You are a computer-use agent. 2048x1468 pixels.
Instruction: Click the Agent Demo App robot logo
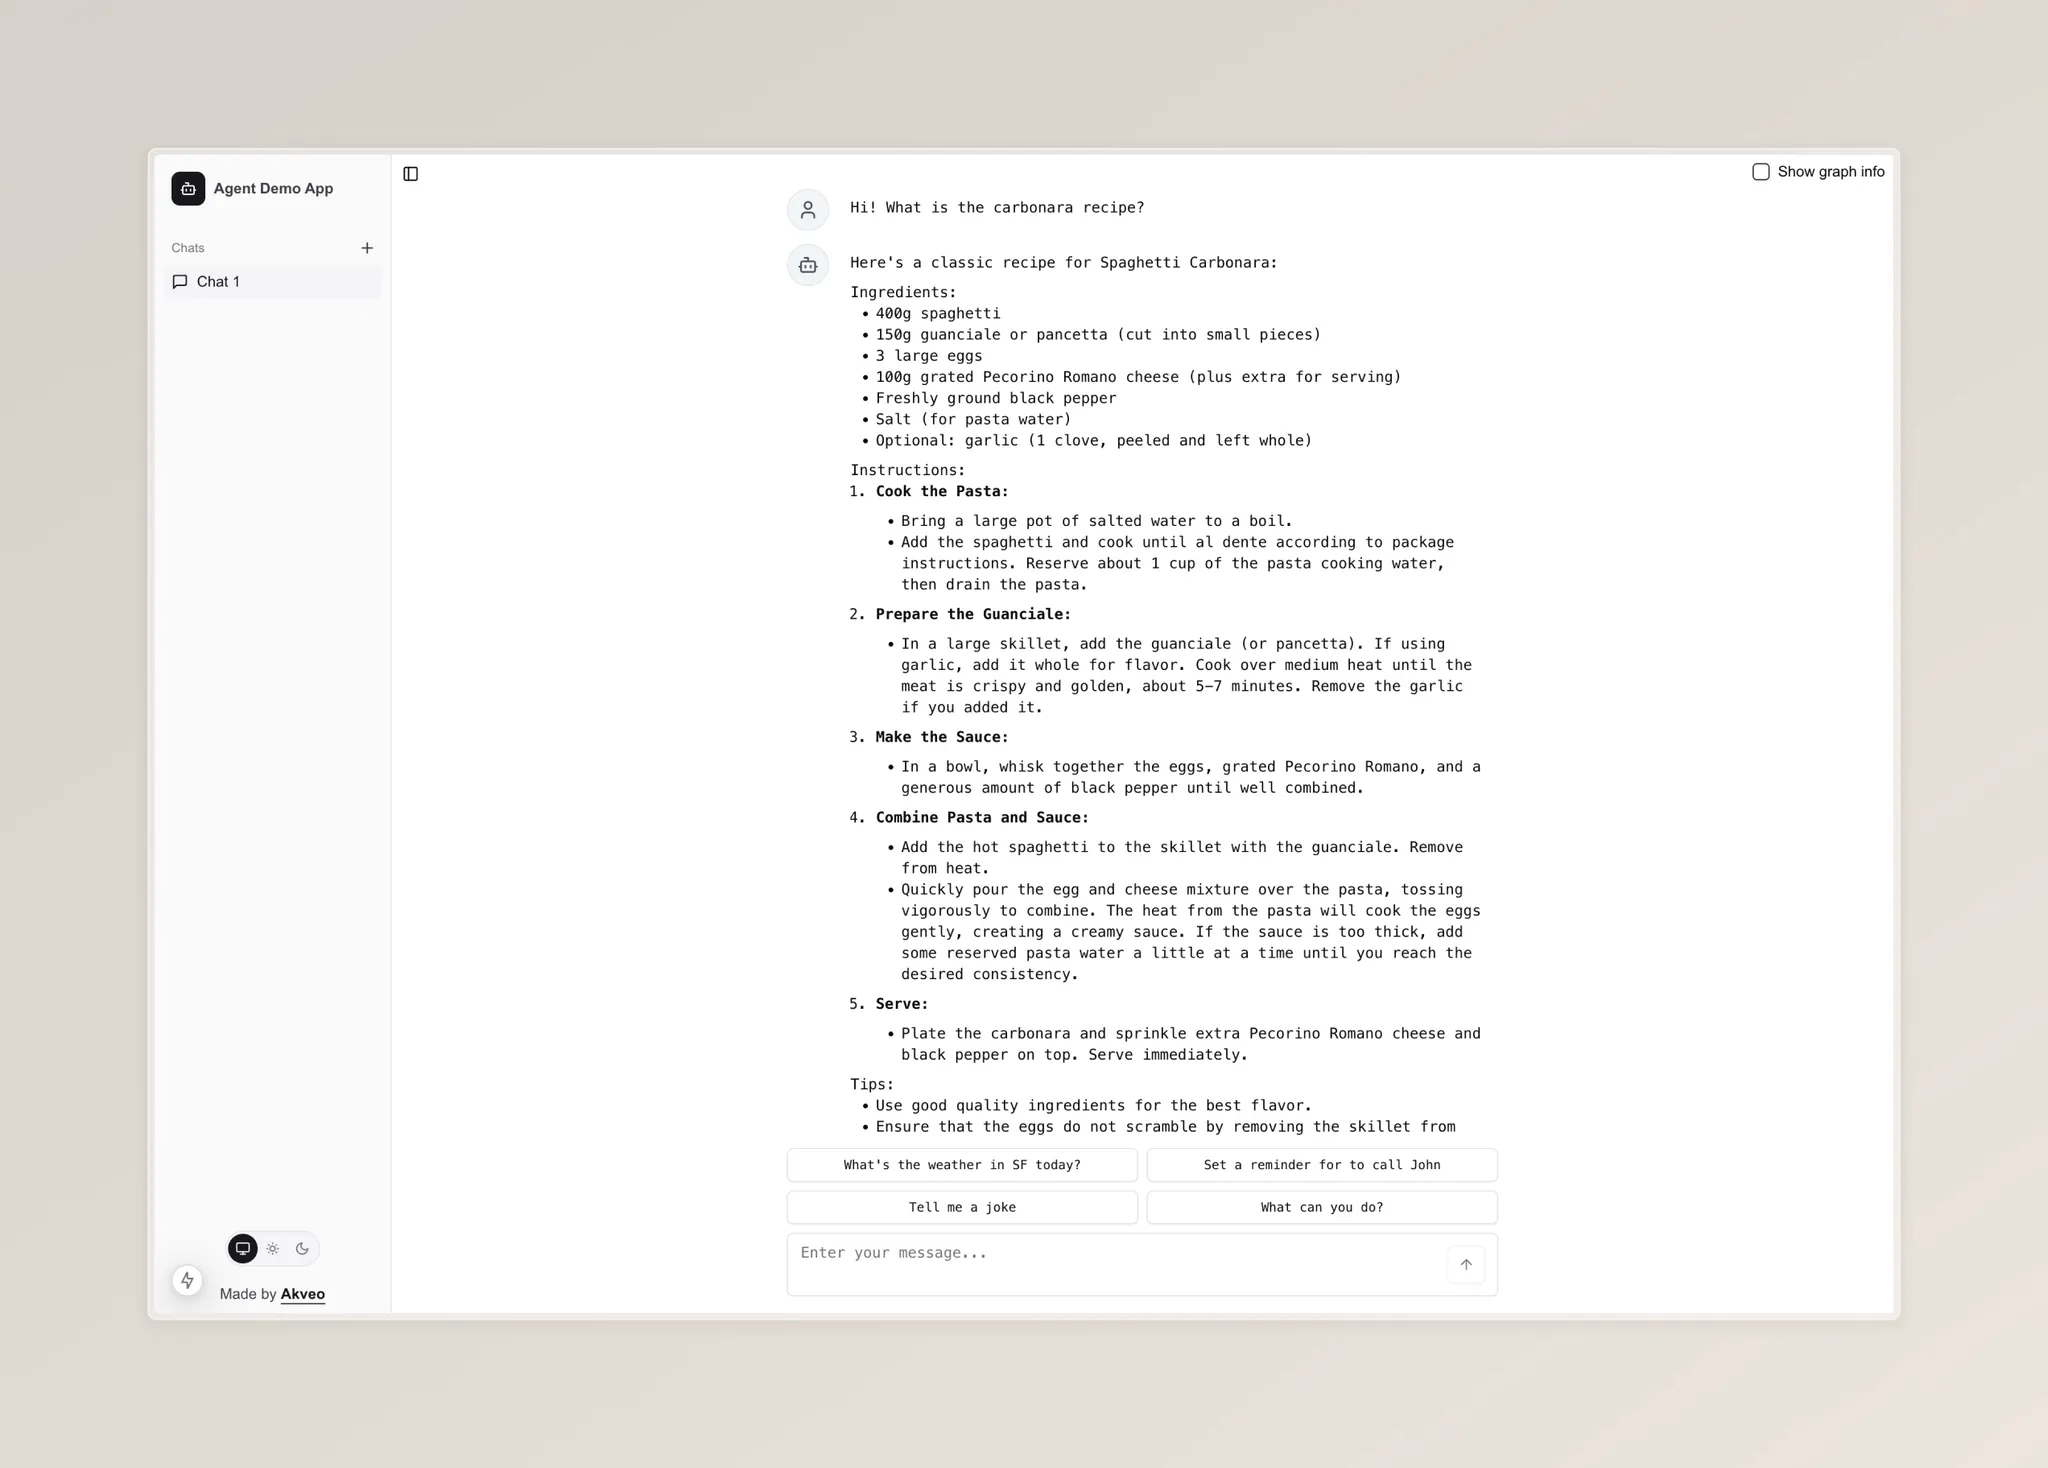pos(188,188)
